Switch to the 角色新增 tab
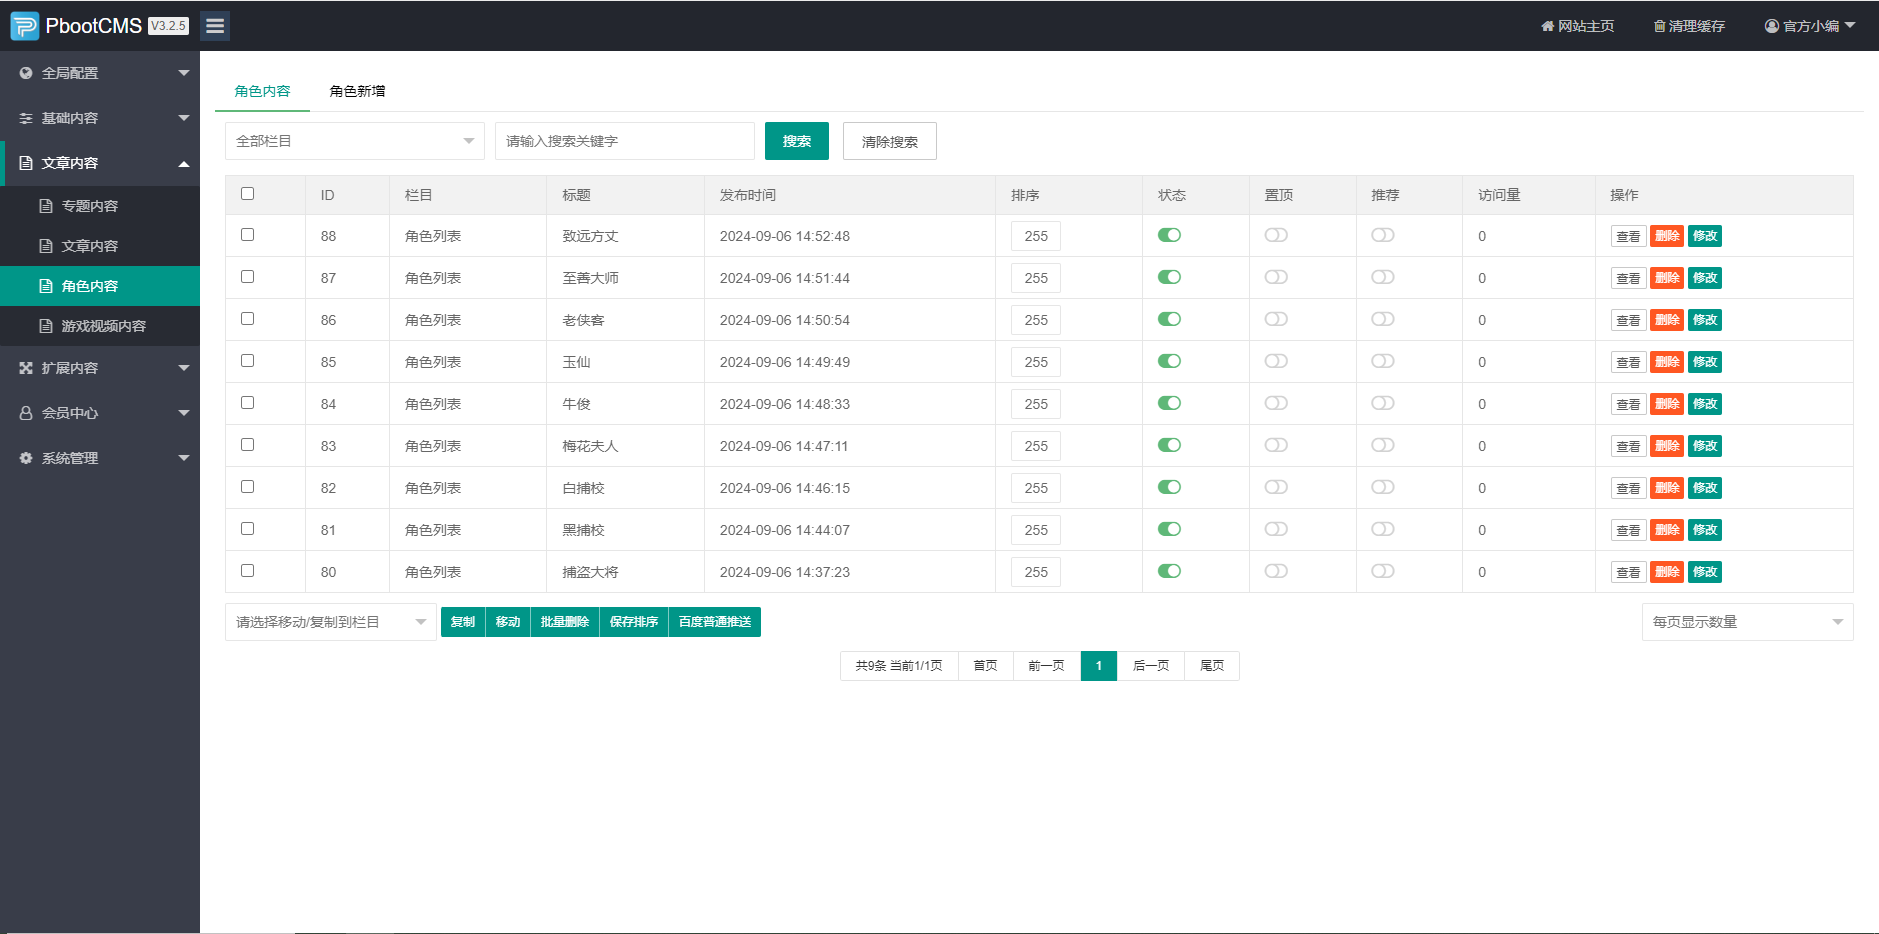Image resolution: width=1879 pixels, height=934 pixels. (x=357, y=91)
